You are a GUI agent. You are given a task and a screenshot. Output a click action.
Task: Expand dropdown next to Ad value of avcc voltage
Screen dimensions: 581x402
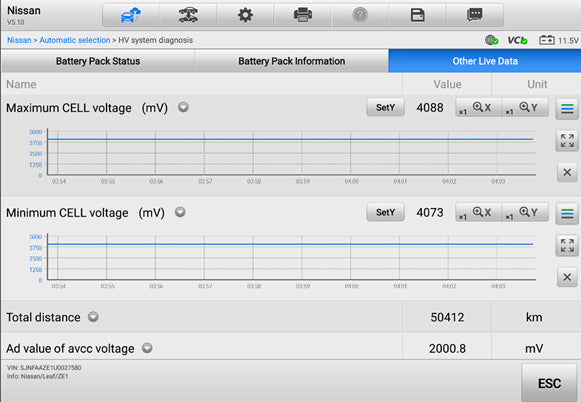coord(147,348)
